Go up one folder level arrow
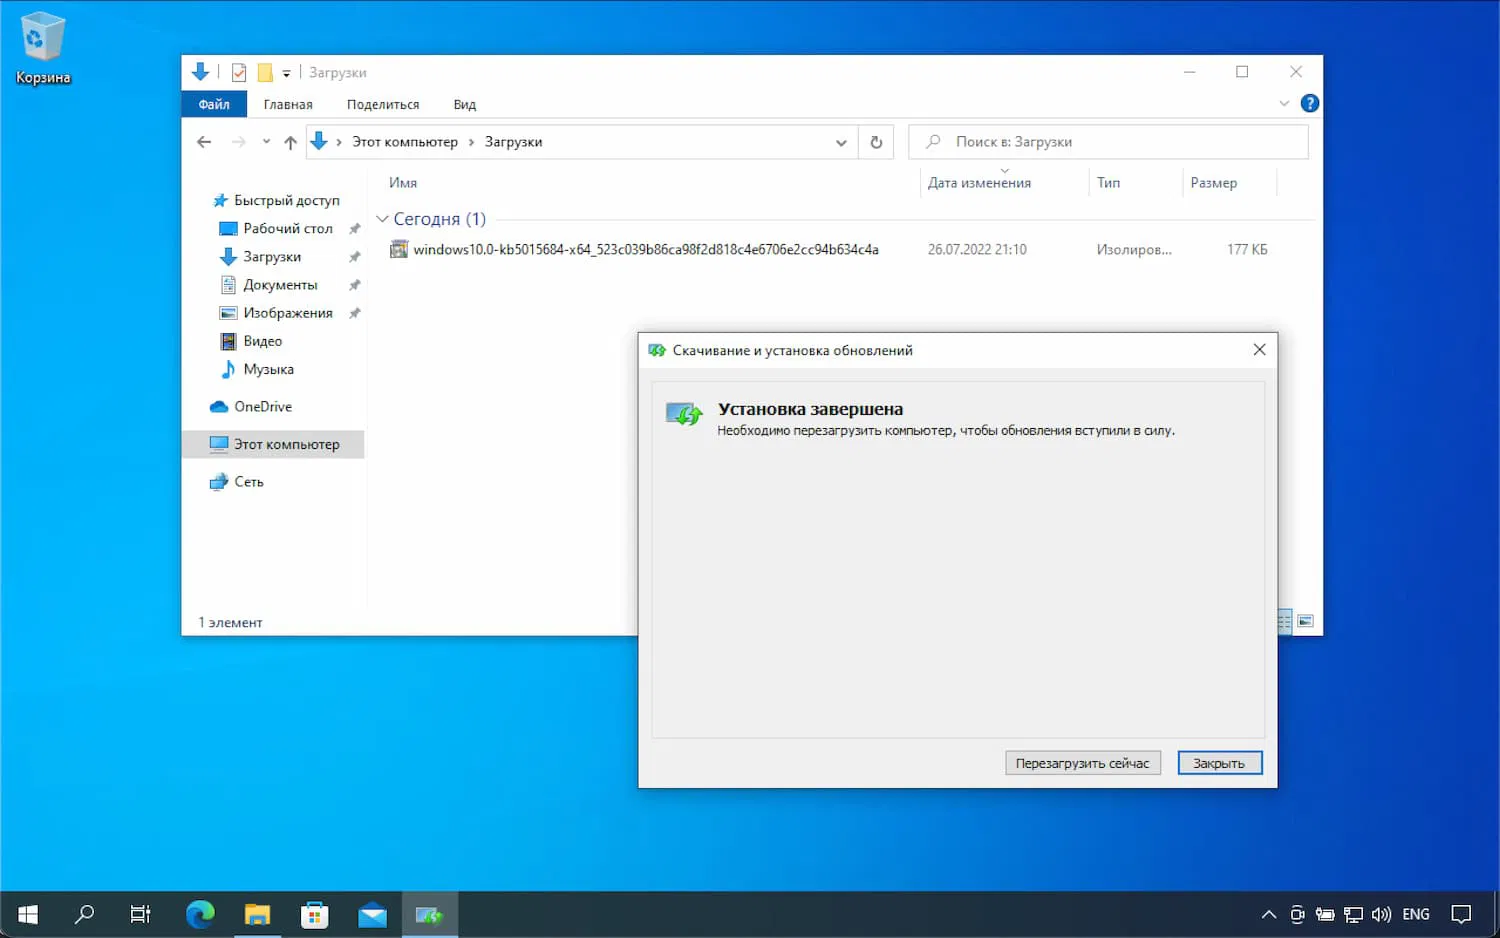 tap(290, 142)
